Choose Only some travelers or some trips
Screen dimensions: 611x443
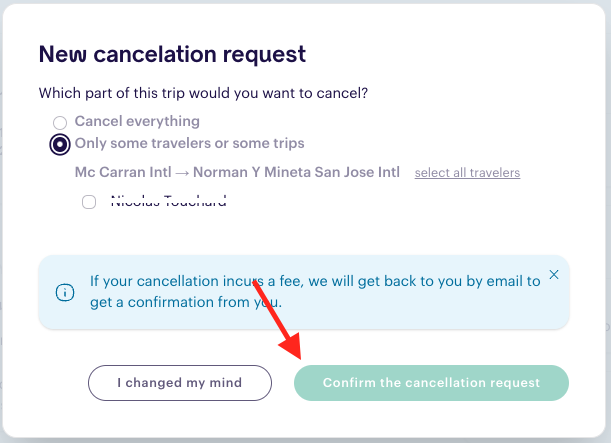tap(60, 145)
